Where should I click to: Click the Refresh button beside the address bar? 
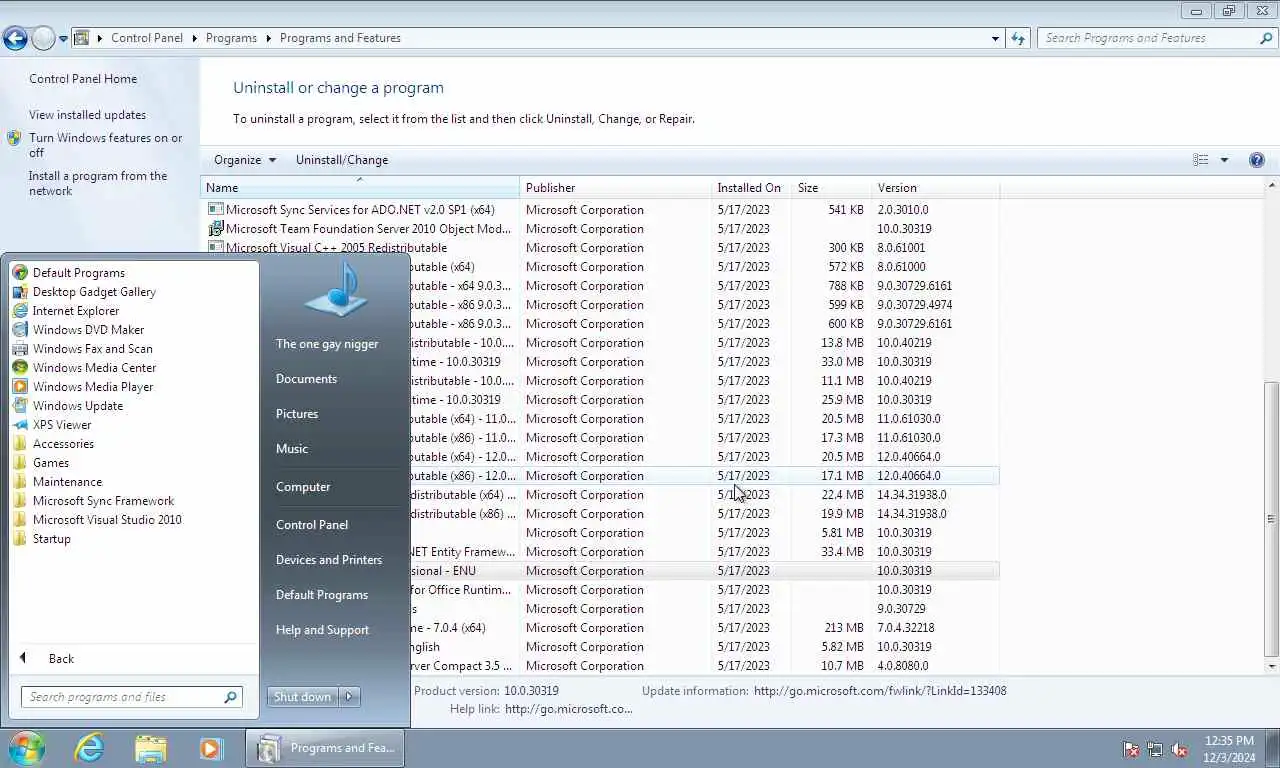pos(1018,38)
